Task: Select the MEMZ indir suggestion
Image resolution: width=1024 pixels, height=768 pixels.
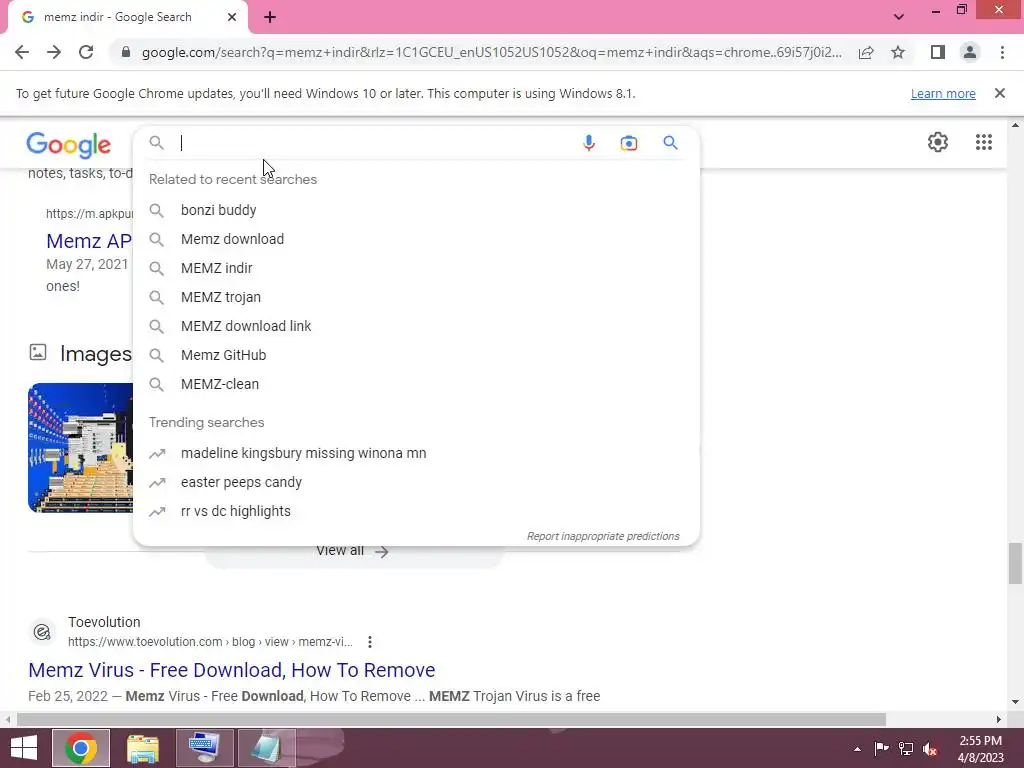Action: click(x=416, y=268)
